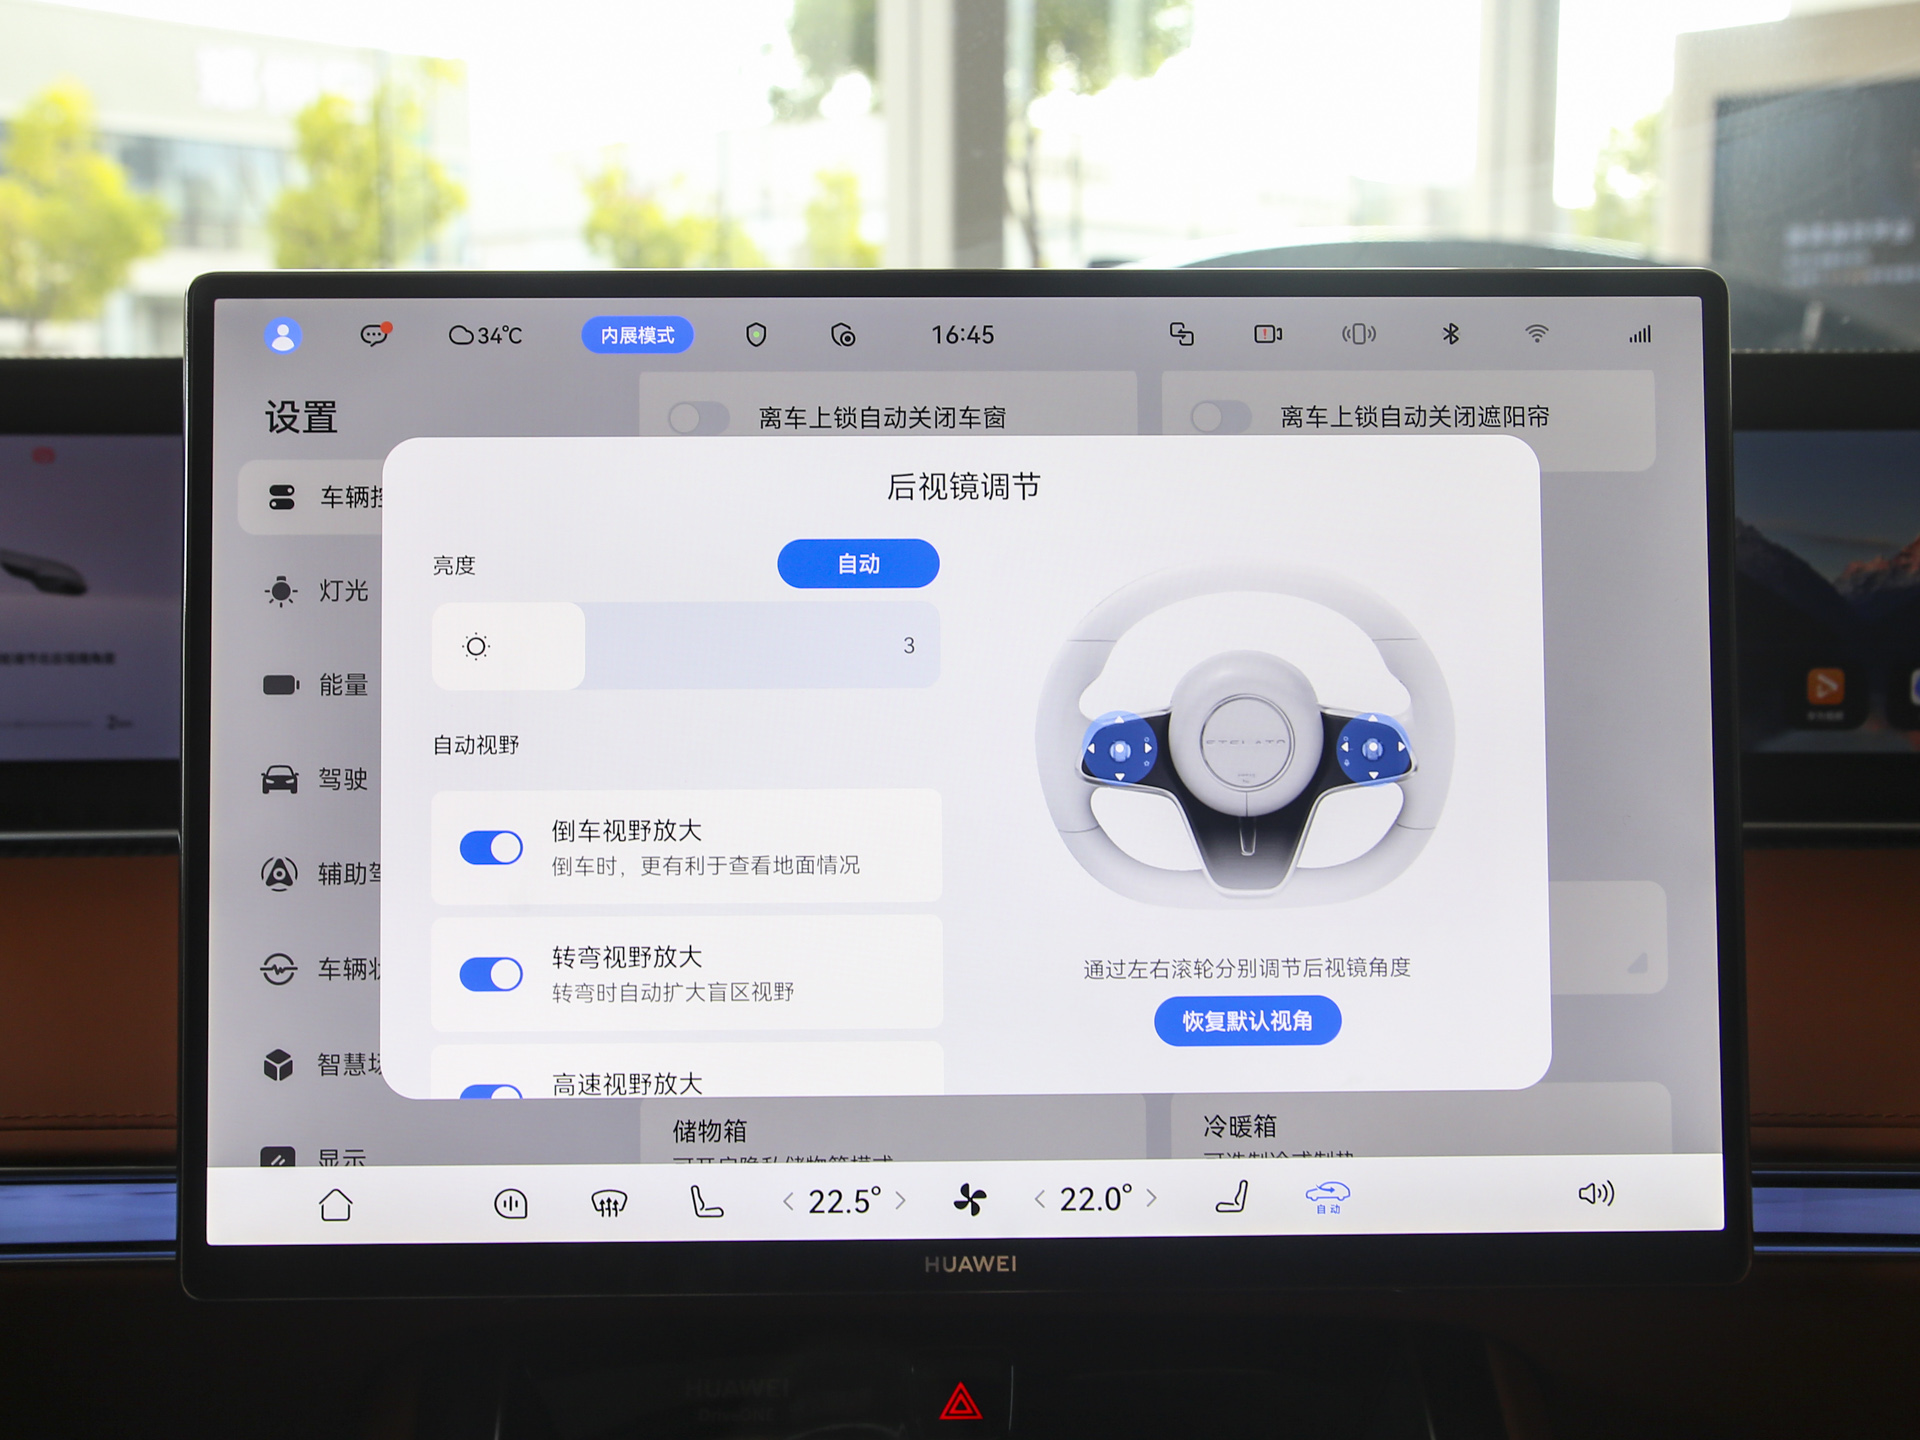Tap the 自动 brightness button
1920x1440 pixels.
pos(857,563)
